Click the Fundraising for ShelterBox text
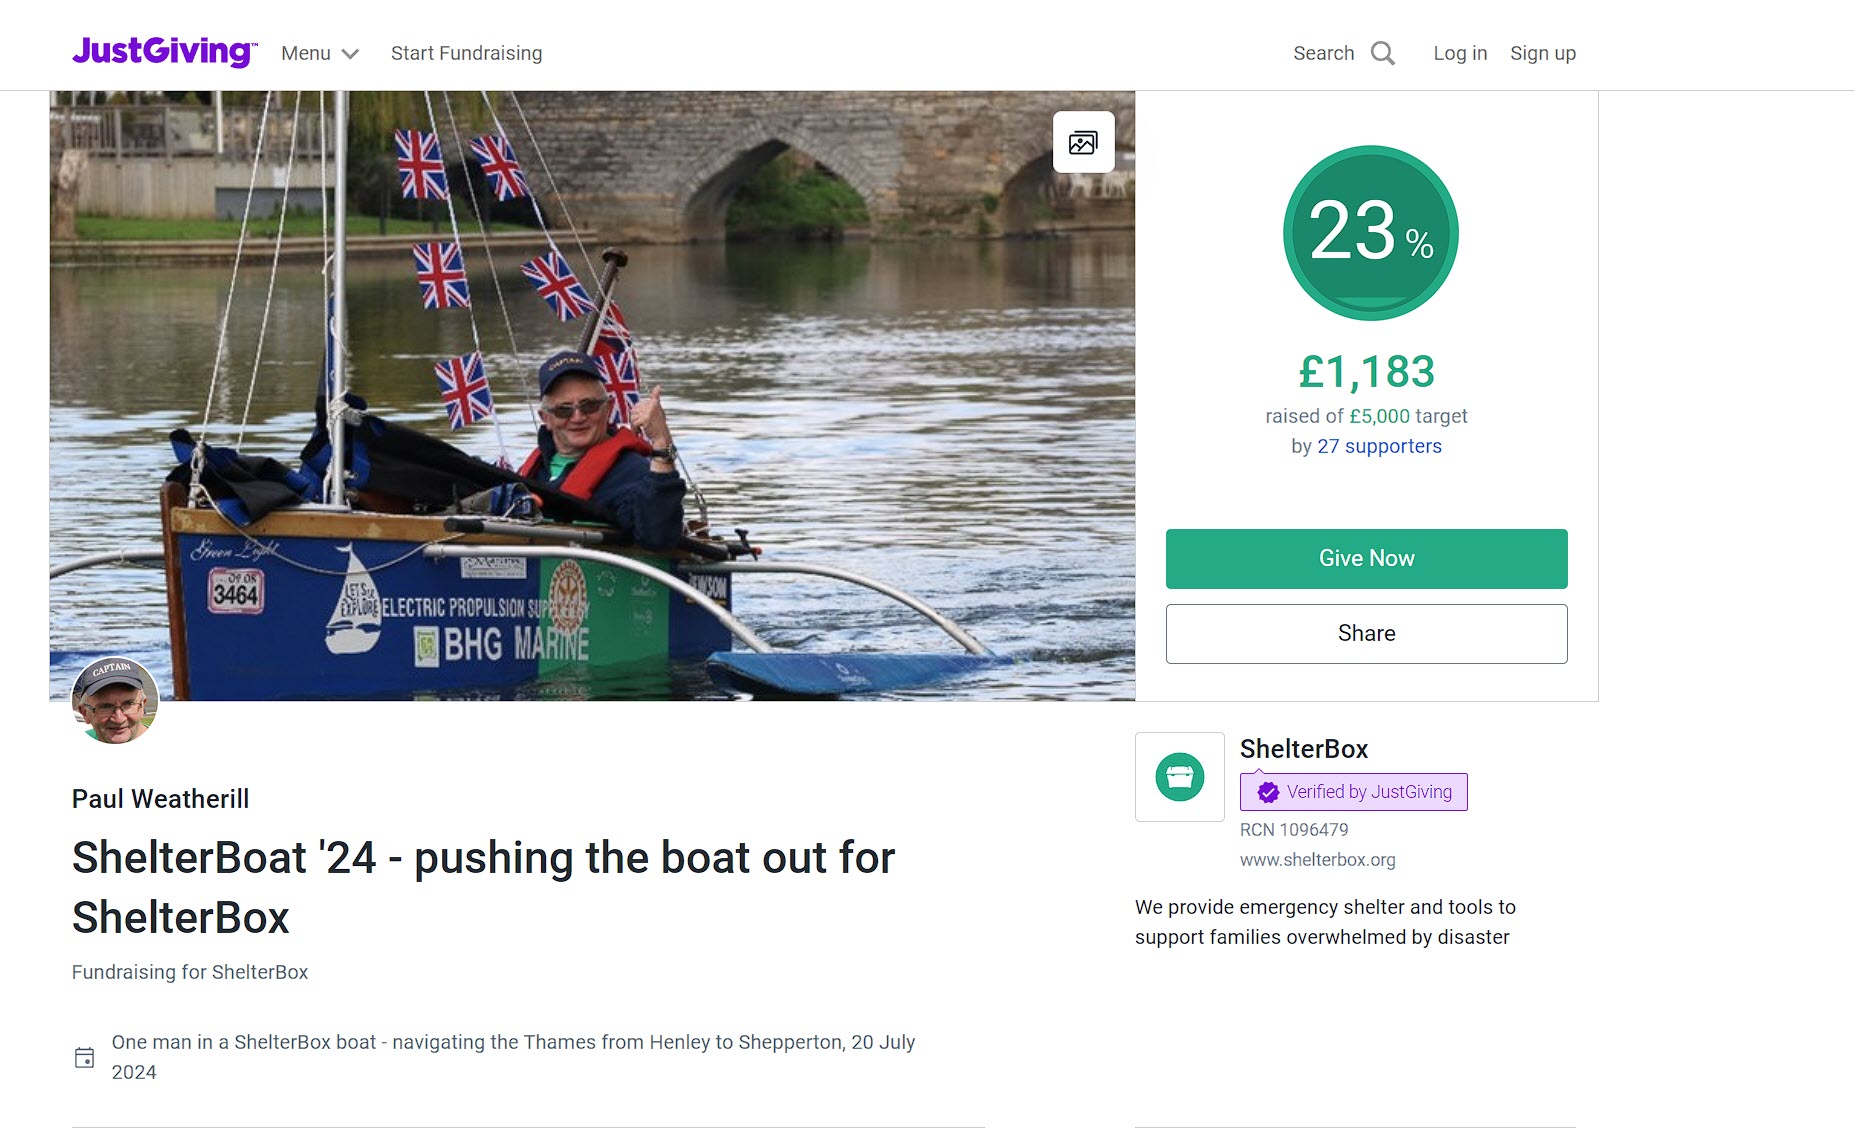1854x1134 pixels. [190, 972]
